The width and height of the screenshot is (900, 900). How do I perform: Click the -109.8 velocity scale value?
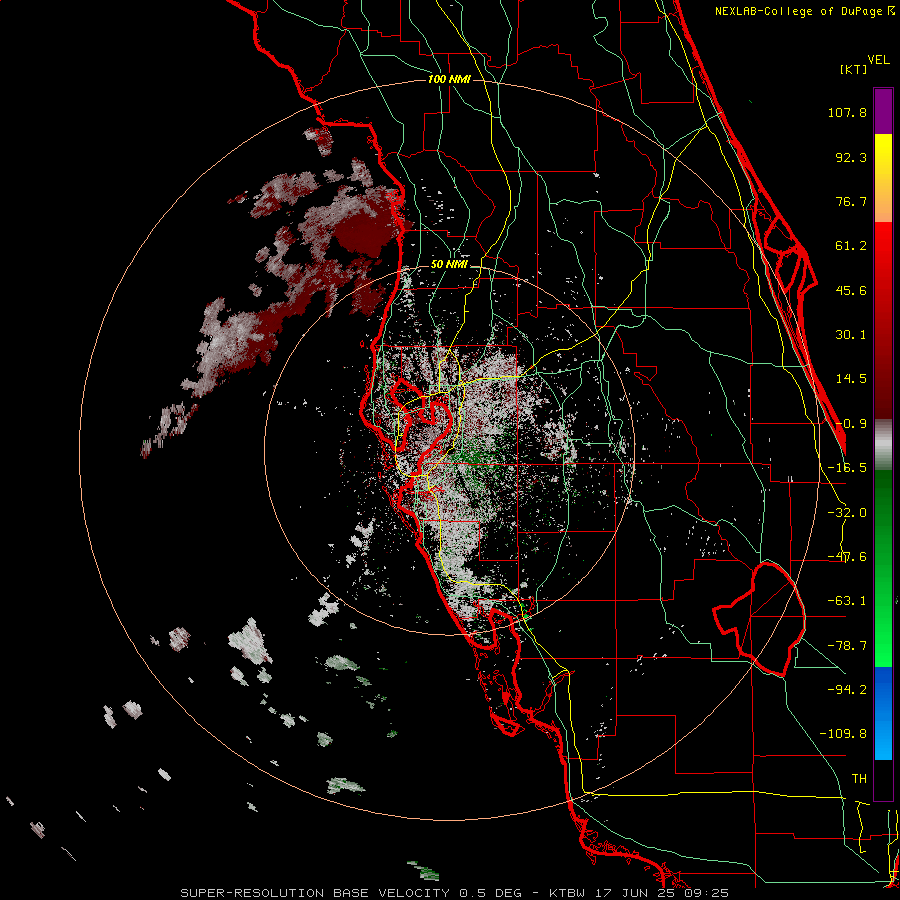[x=843, y=734]
